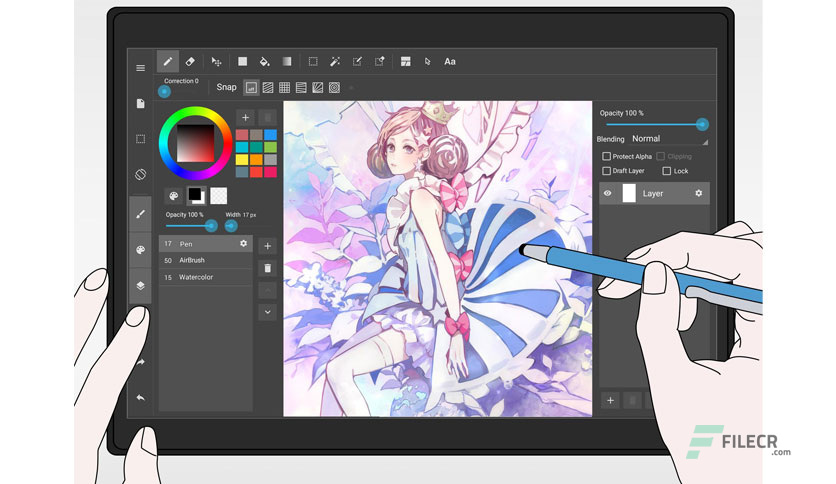Enable concentric circle snap guide
This screenshot has width=836, height=484.
334,87
